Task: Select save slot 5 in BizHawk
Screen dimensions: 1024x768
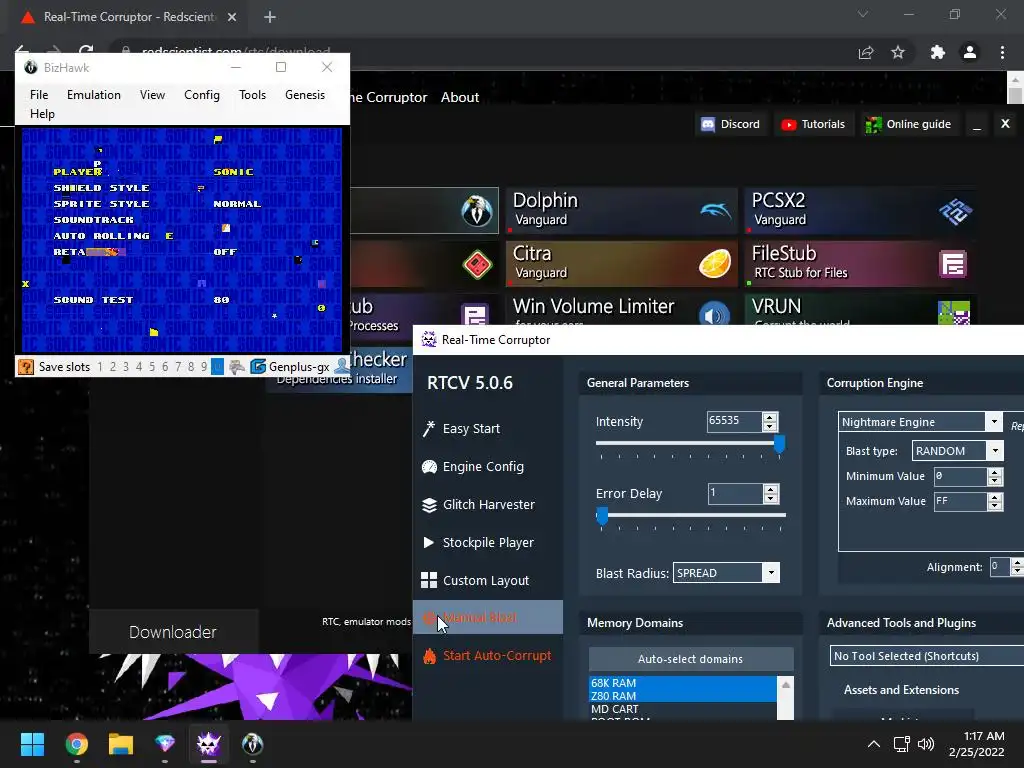Action: click(x=152, y=367)
